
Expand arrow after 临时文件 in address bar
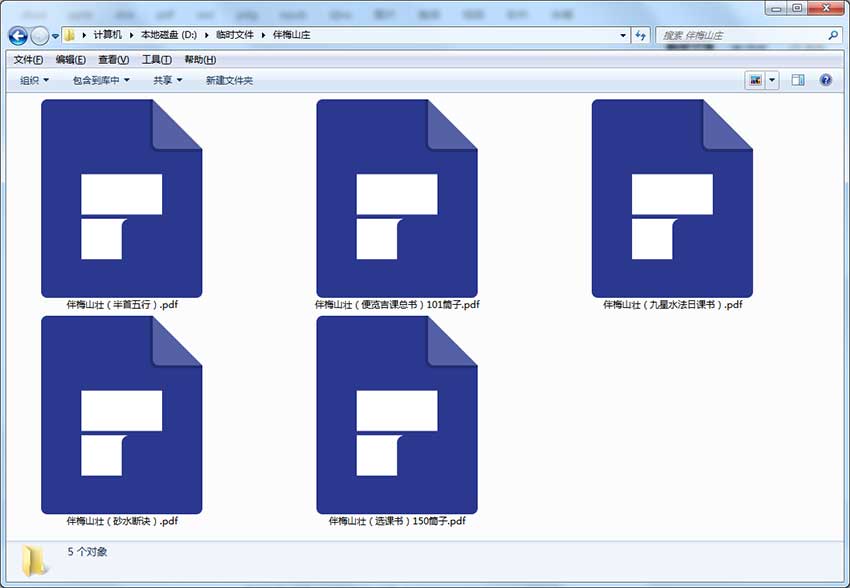click(263, 35)
